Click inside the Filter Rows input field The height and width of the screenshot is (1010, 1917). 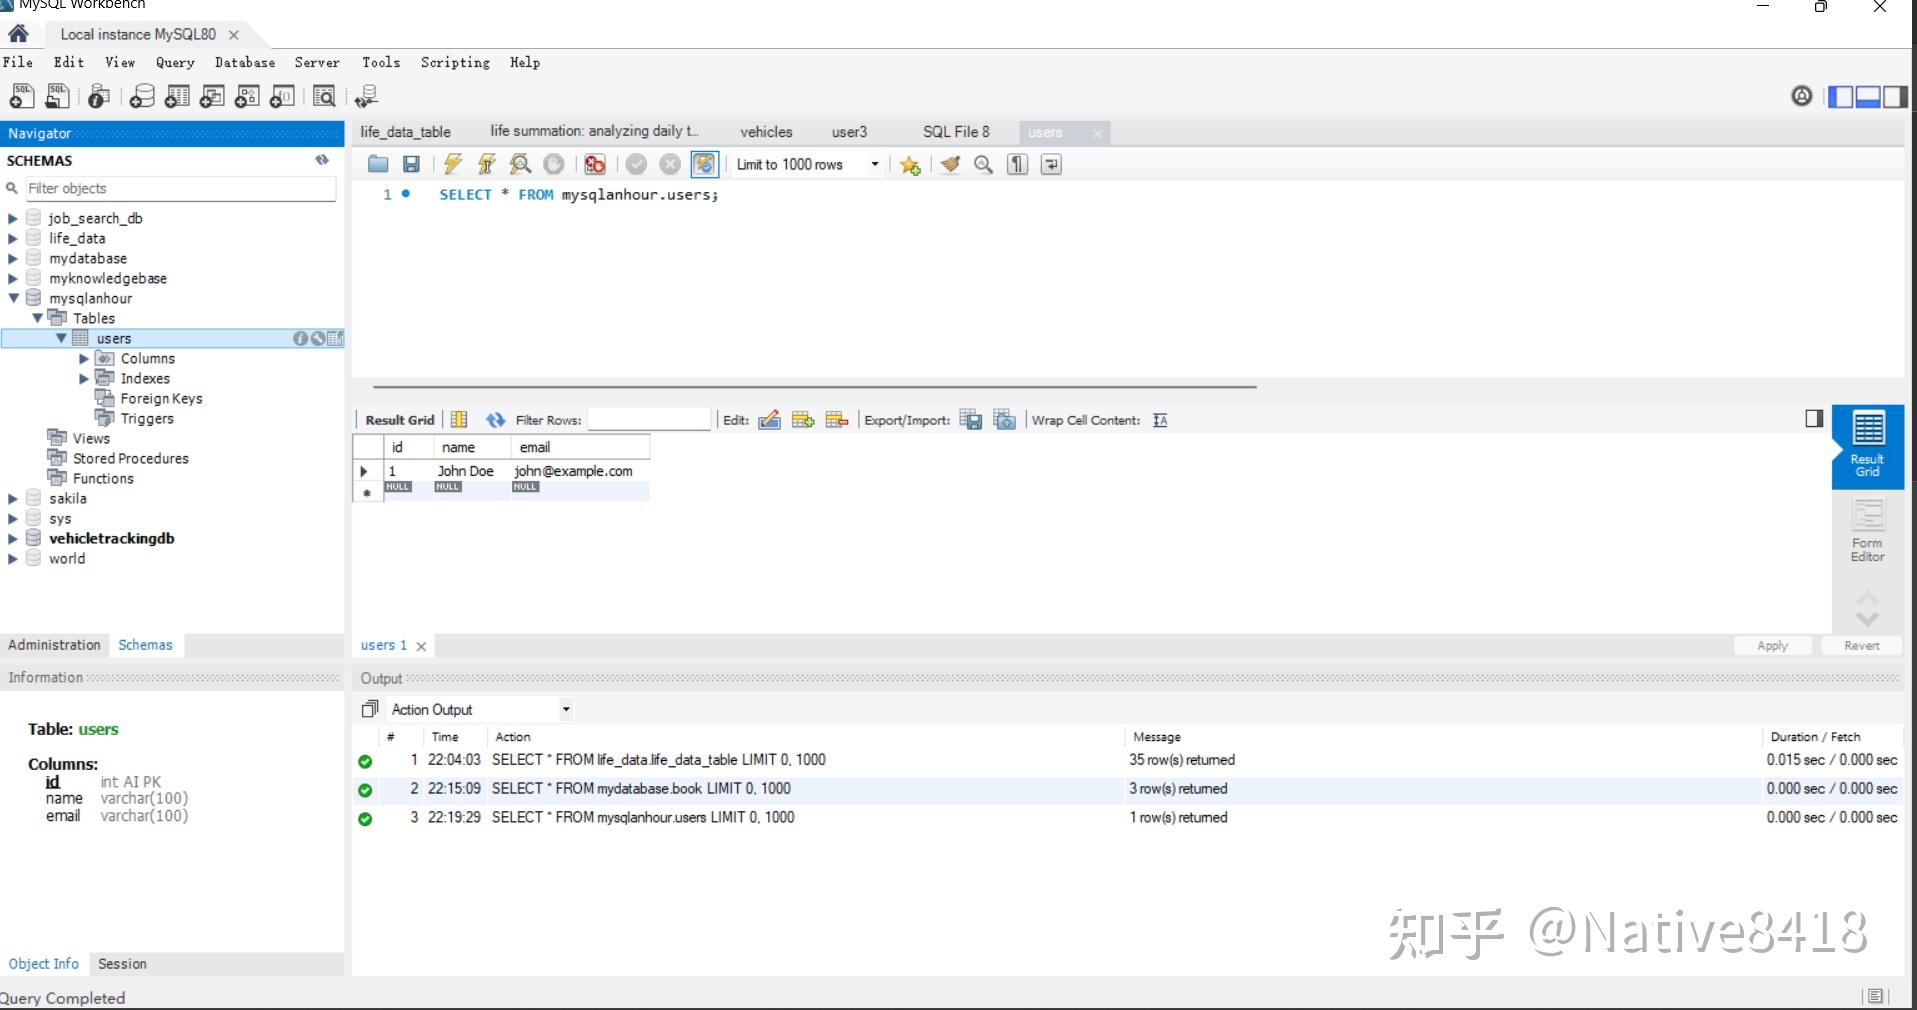tap(648, 419)
